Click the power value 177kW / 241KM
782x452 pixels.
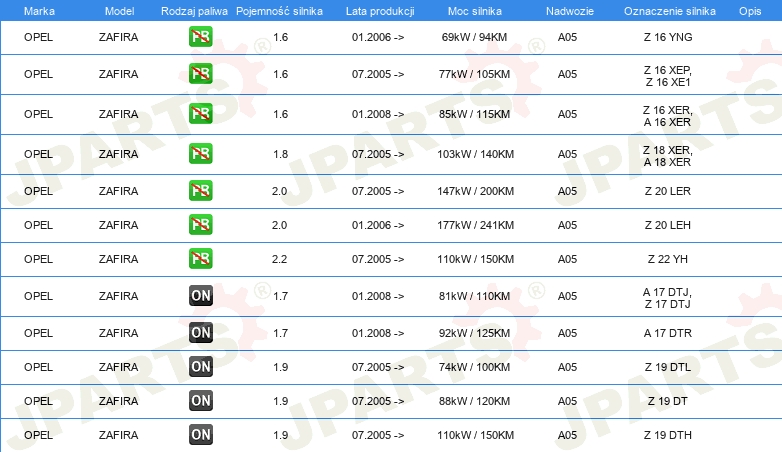pos(475,225)
